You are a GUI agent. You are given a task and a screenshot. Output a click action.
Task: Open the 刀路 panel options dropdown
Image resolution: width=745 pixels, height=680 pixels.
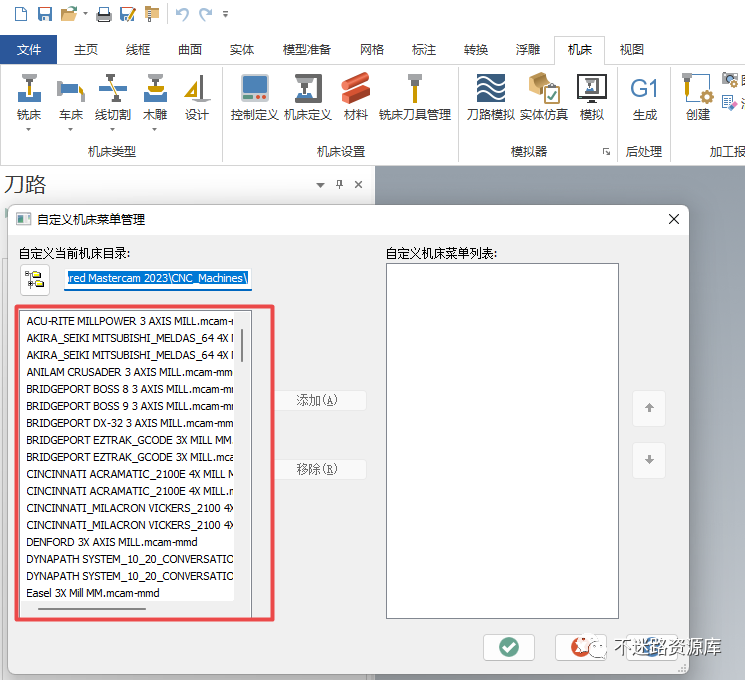(x=320, y=185)
